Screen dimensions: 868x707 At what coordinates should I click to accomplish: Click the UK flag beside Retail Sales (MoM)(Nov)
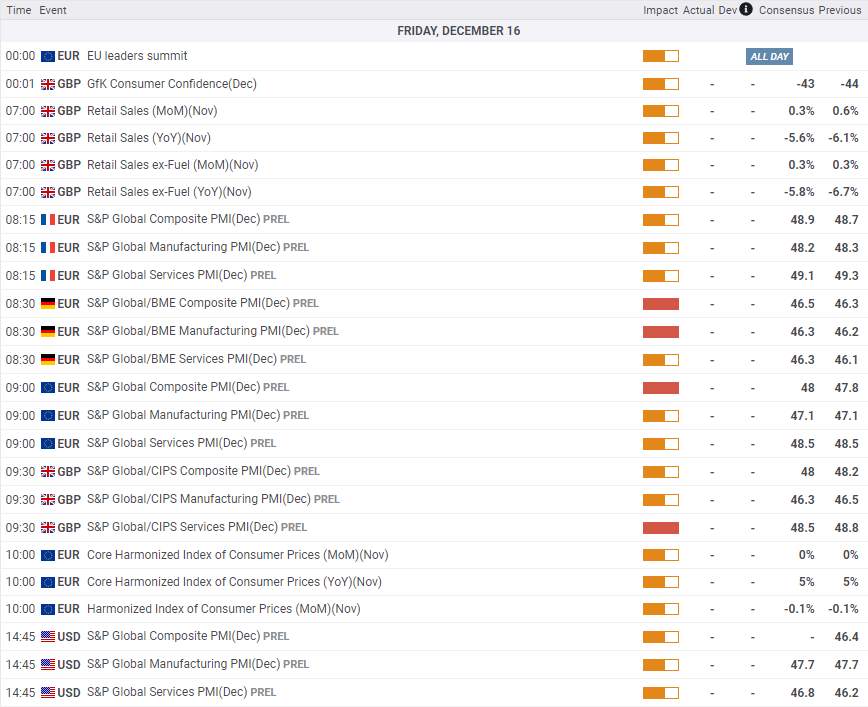click(48, 111)
